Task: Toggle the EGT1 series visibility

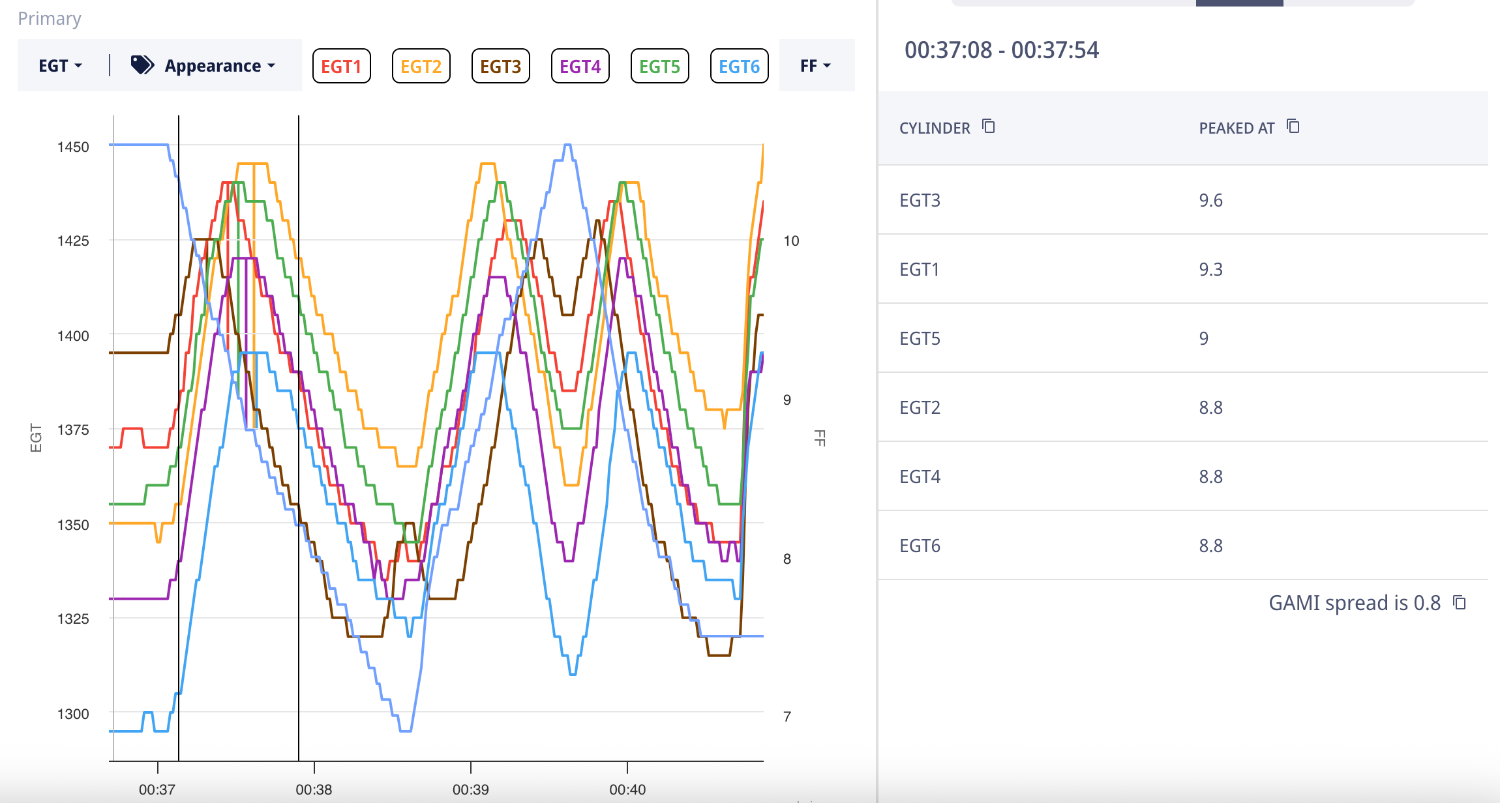Action: tap(341, 66)
